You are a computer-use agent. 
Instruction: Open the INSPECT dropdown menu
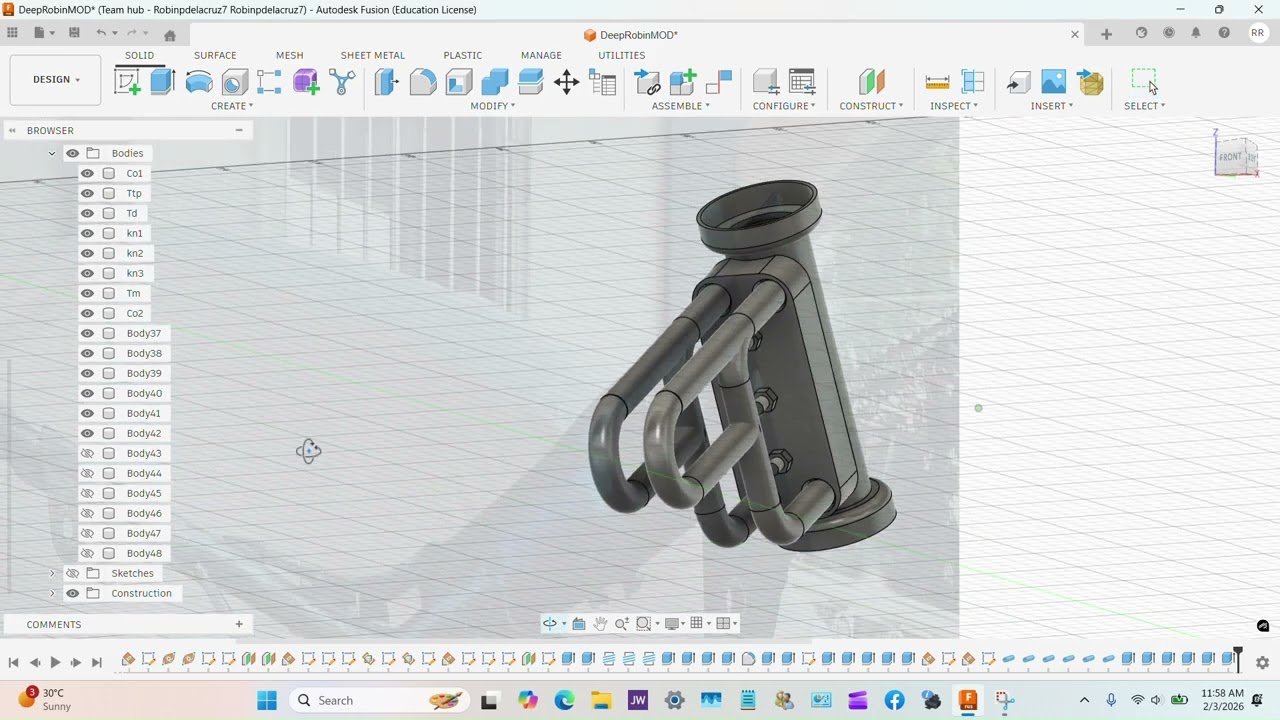pos(954,106)
